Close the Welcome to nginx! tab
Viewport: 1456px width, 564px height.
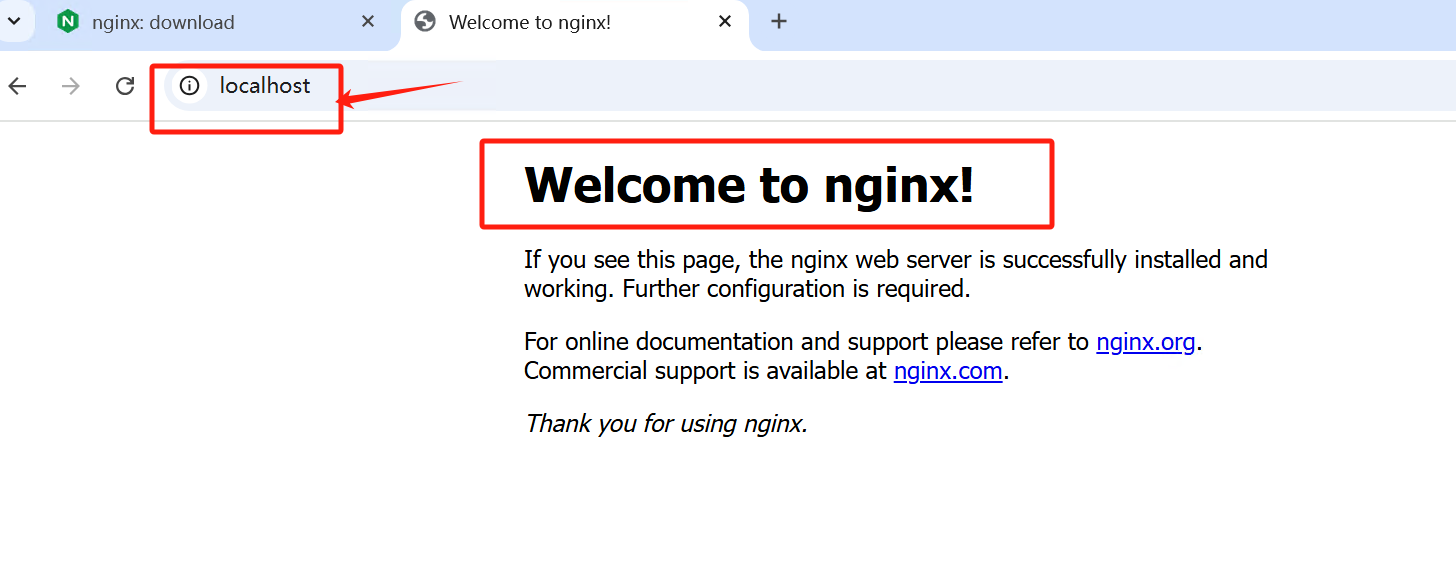point(725,22)
